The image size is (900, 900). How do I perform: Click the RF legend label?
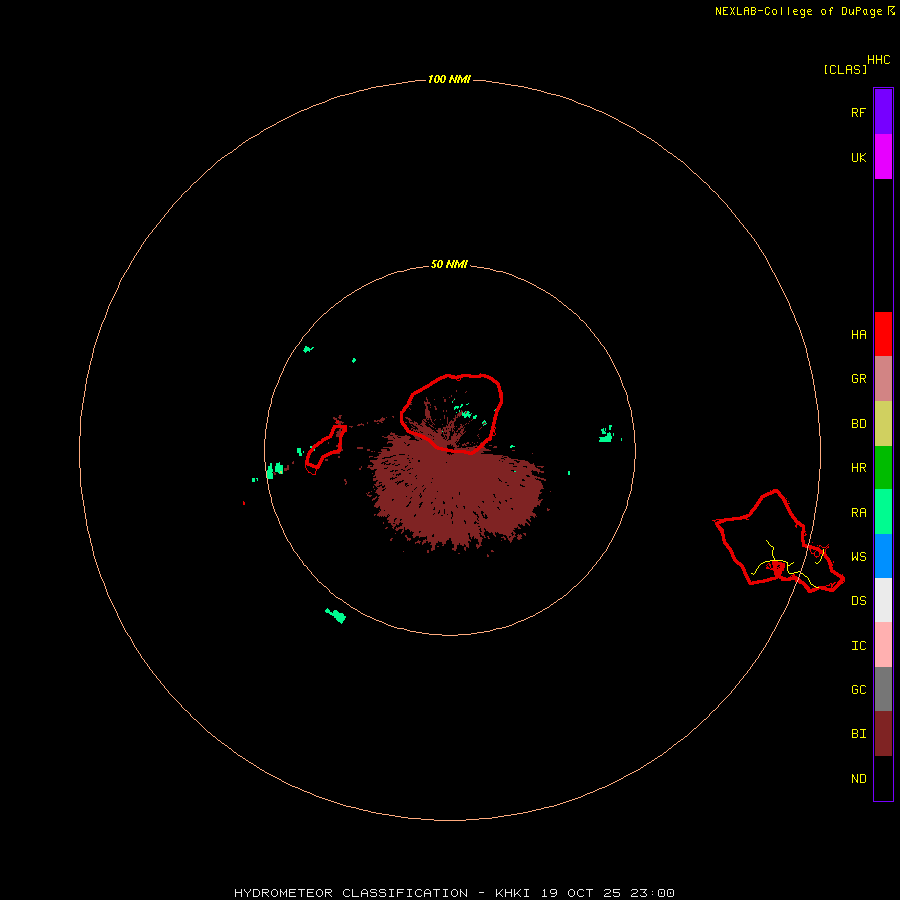click(858, 112)
